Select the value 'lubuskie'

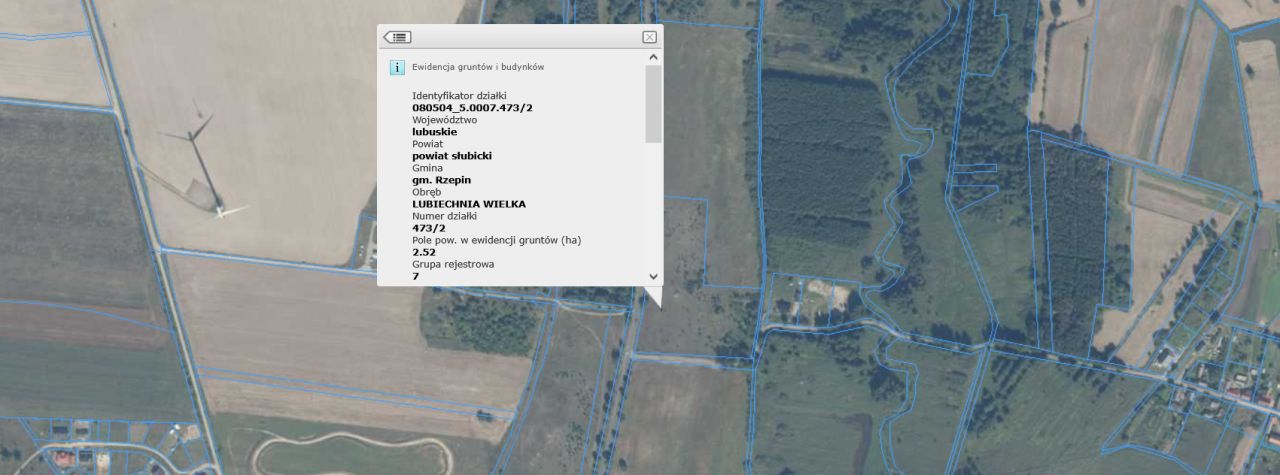[435, 132]
